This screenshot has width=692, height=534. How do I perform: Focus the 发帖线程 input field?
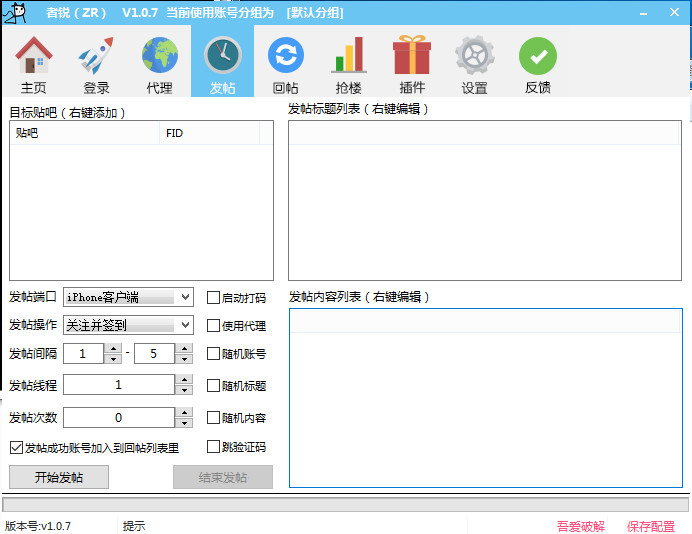pyautogui.click(x=119, y=385)
